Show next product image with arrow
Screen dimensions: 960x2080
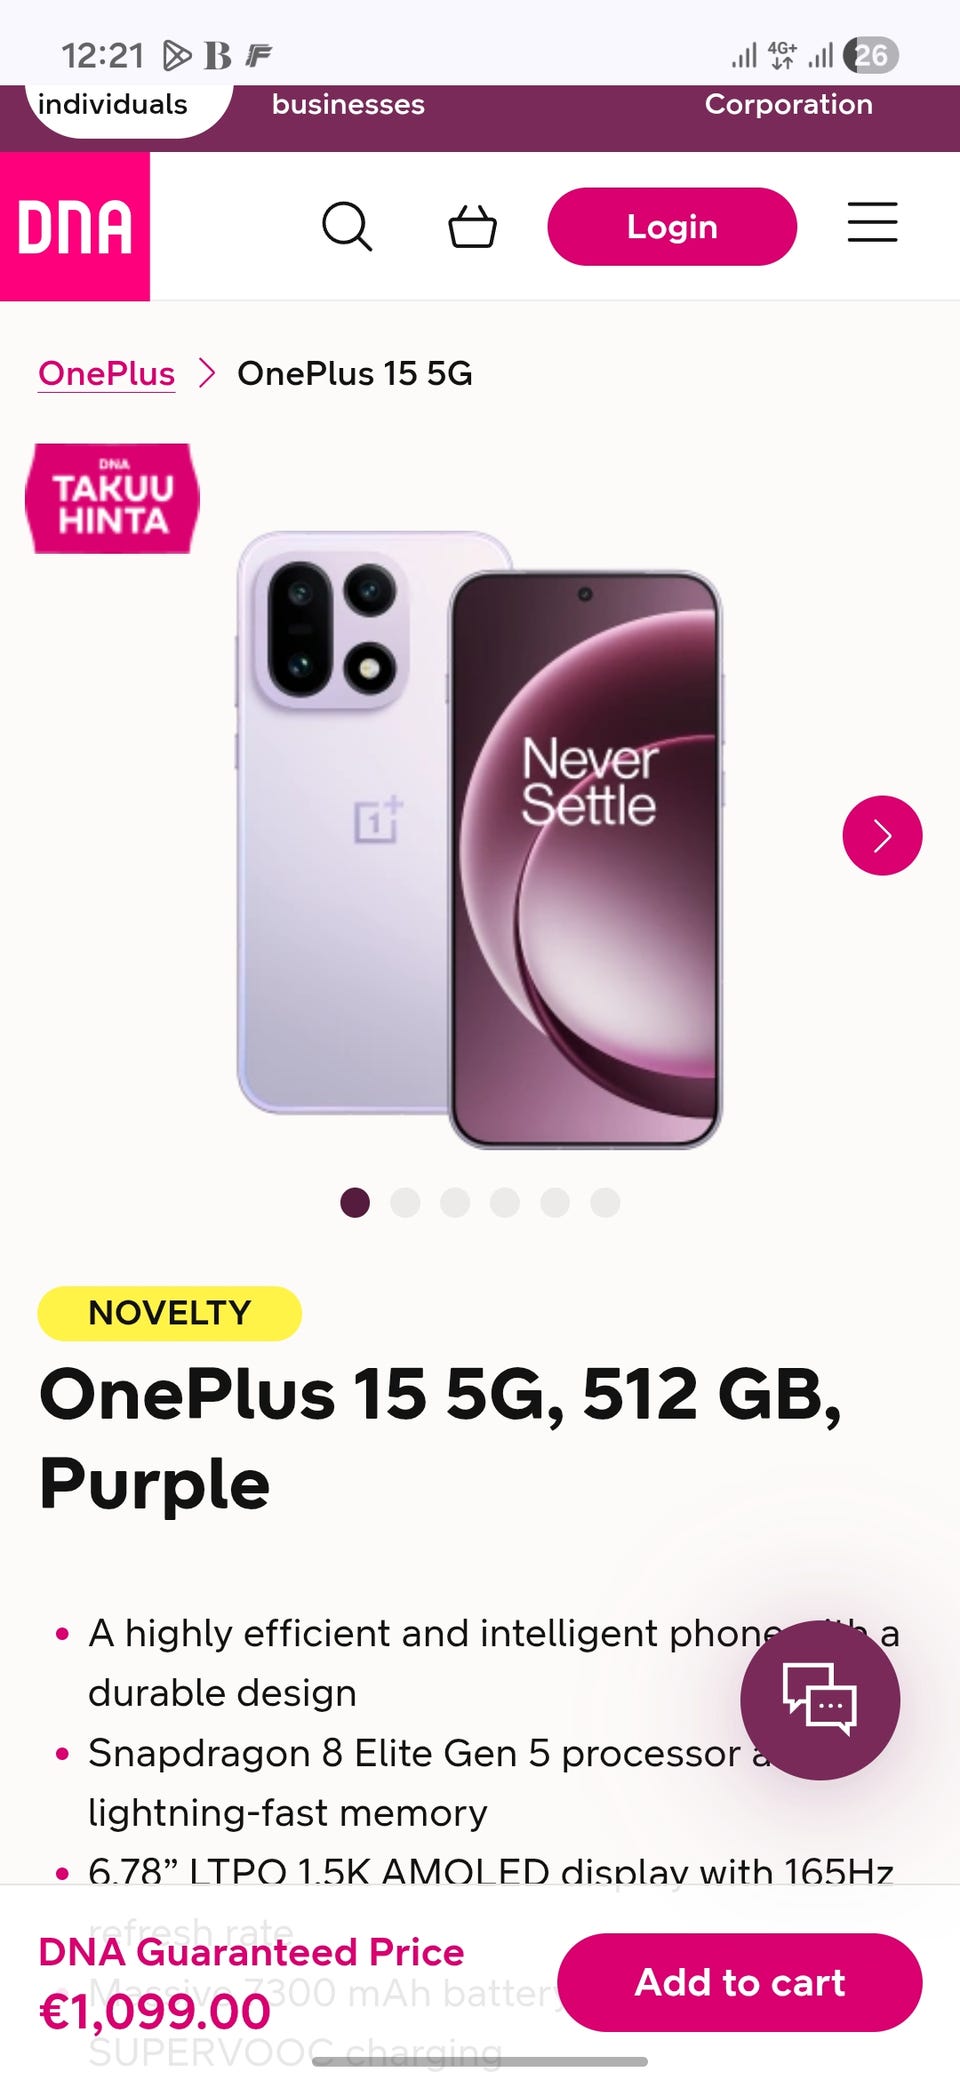click(882, 835)
